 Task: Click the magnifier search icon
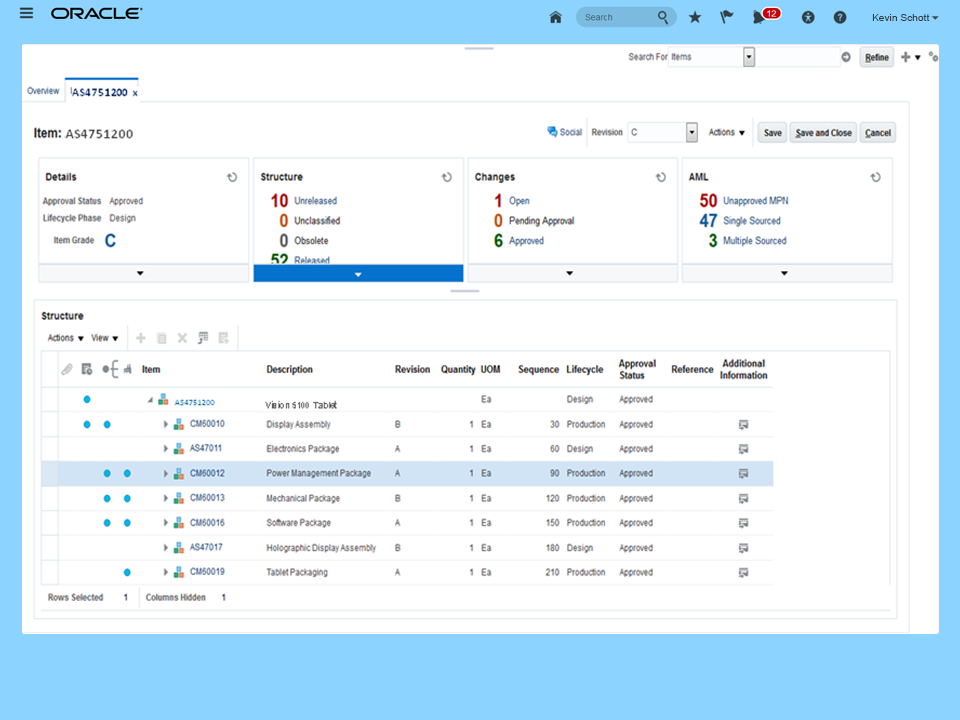(662, 17)
